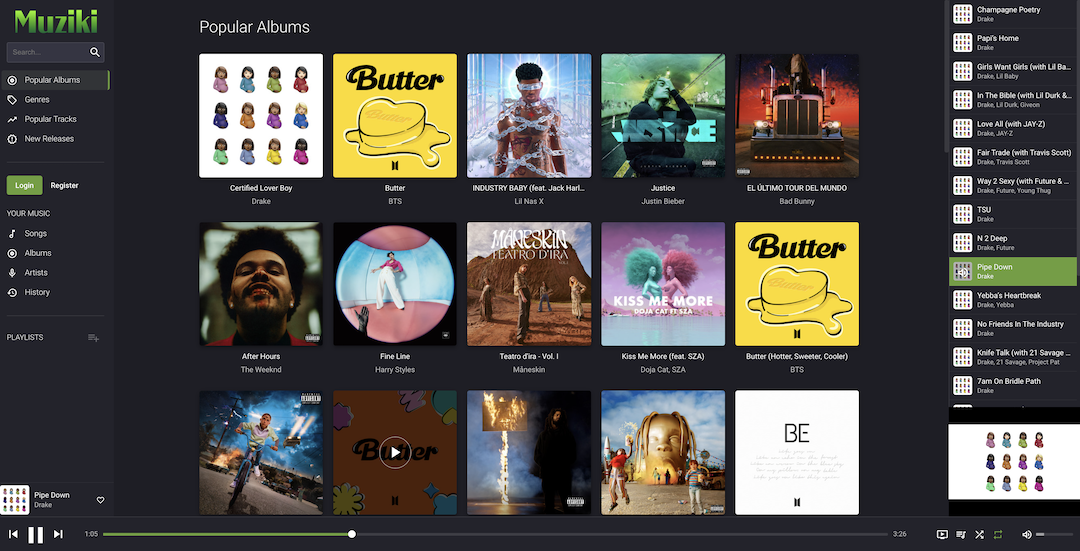Add a new playlist with the plus icon
This screenshot has width=1080, height=551.
94,337
